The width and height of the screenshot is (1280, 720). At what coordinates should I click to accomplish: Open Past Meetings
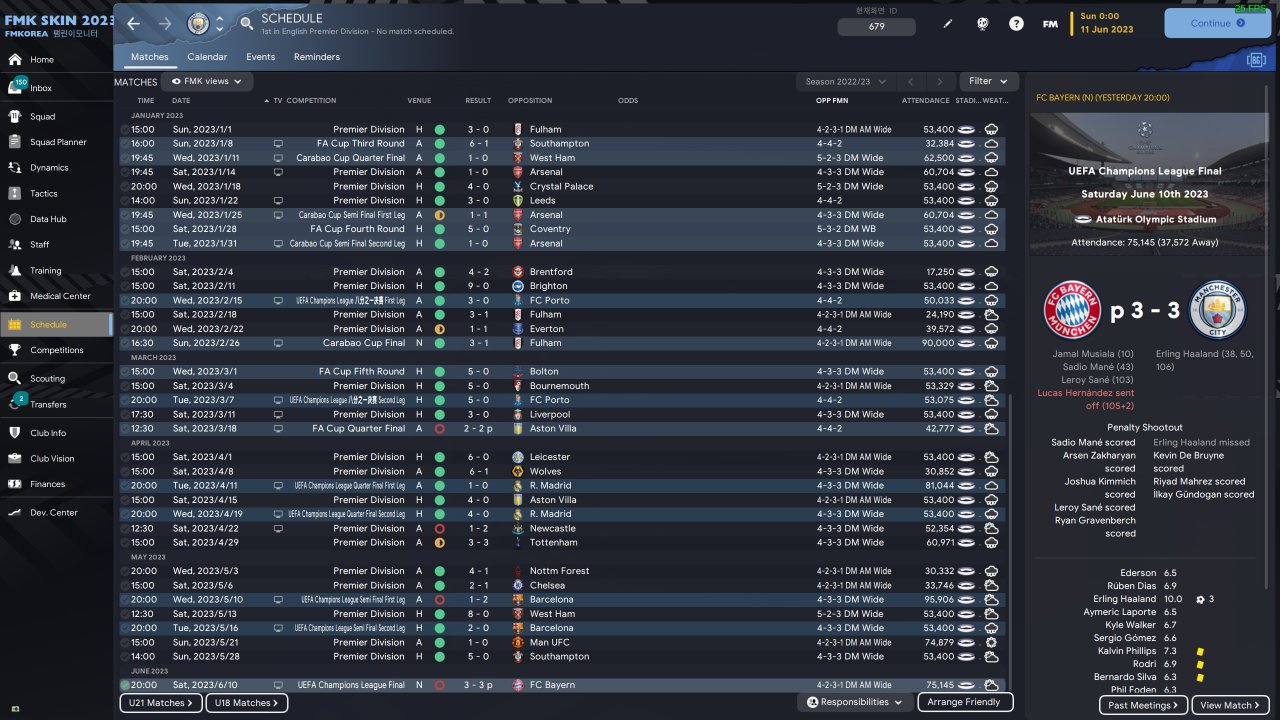[1144, 705]
